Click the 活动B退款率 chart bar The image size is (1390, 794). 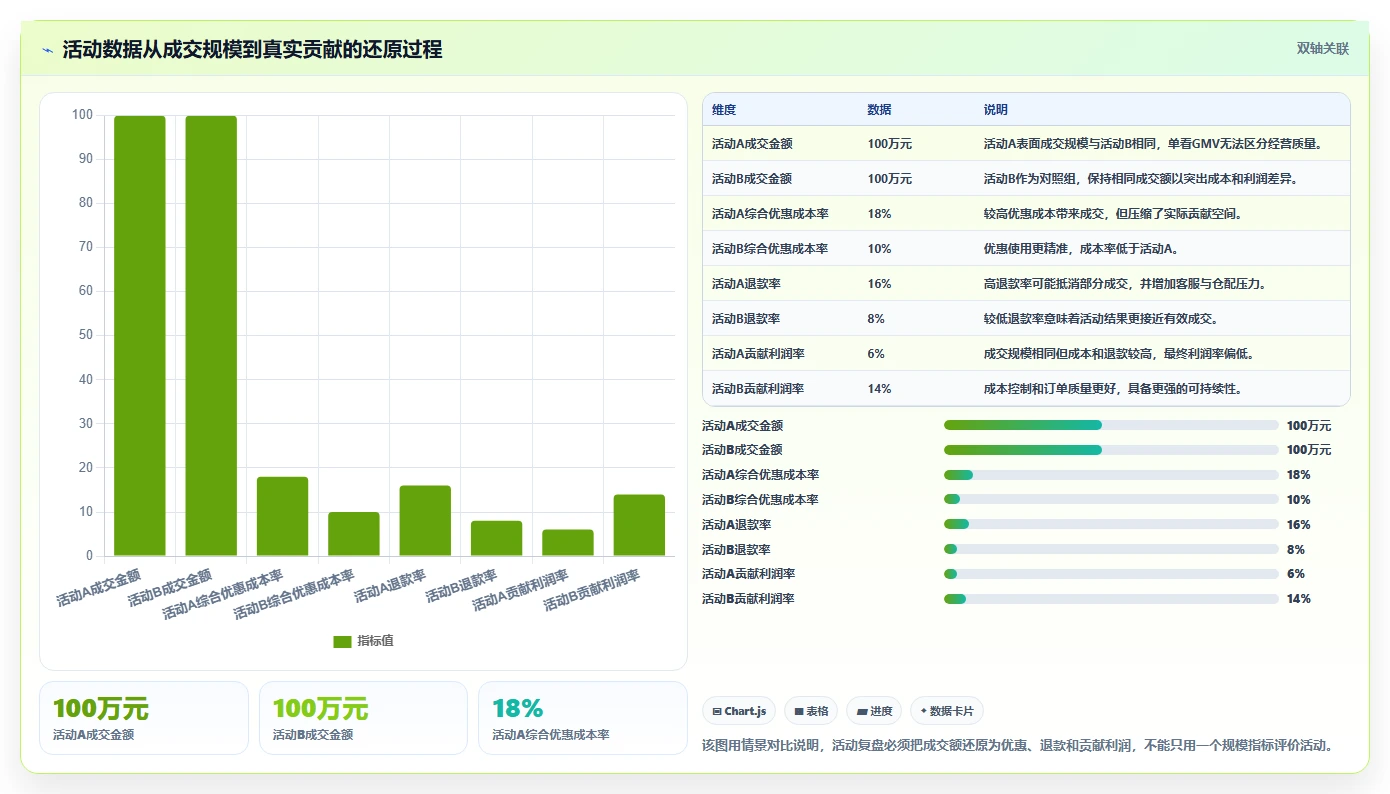pos(497,539)
